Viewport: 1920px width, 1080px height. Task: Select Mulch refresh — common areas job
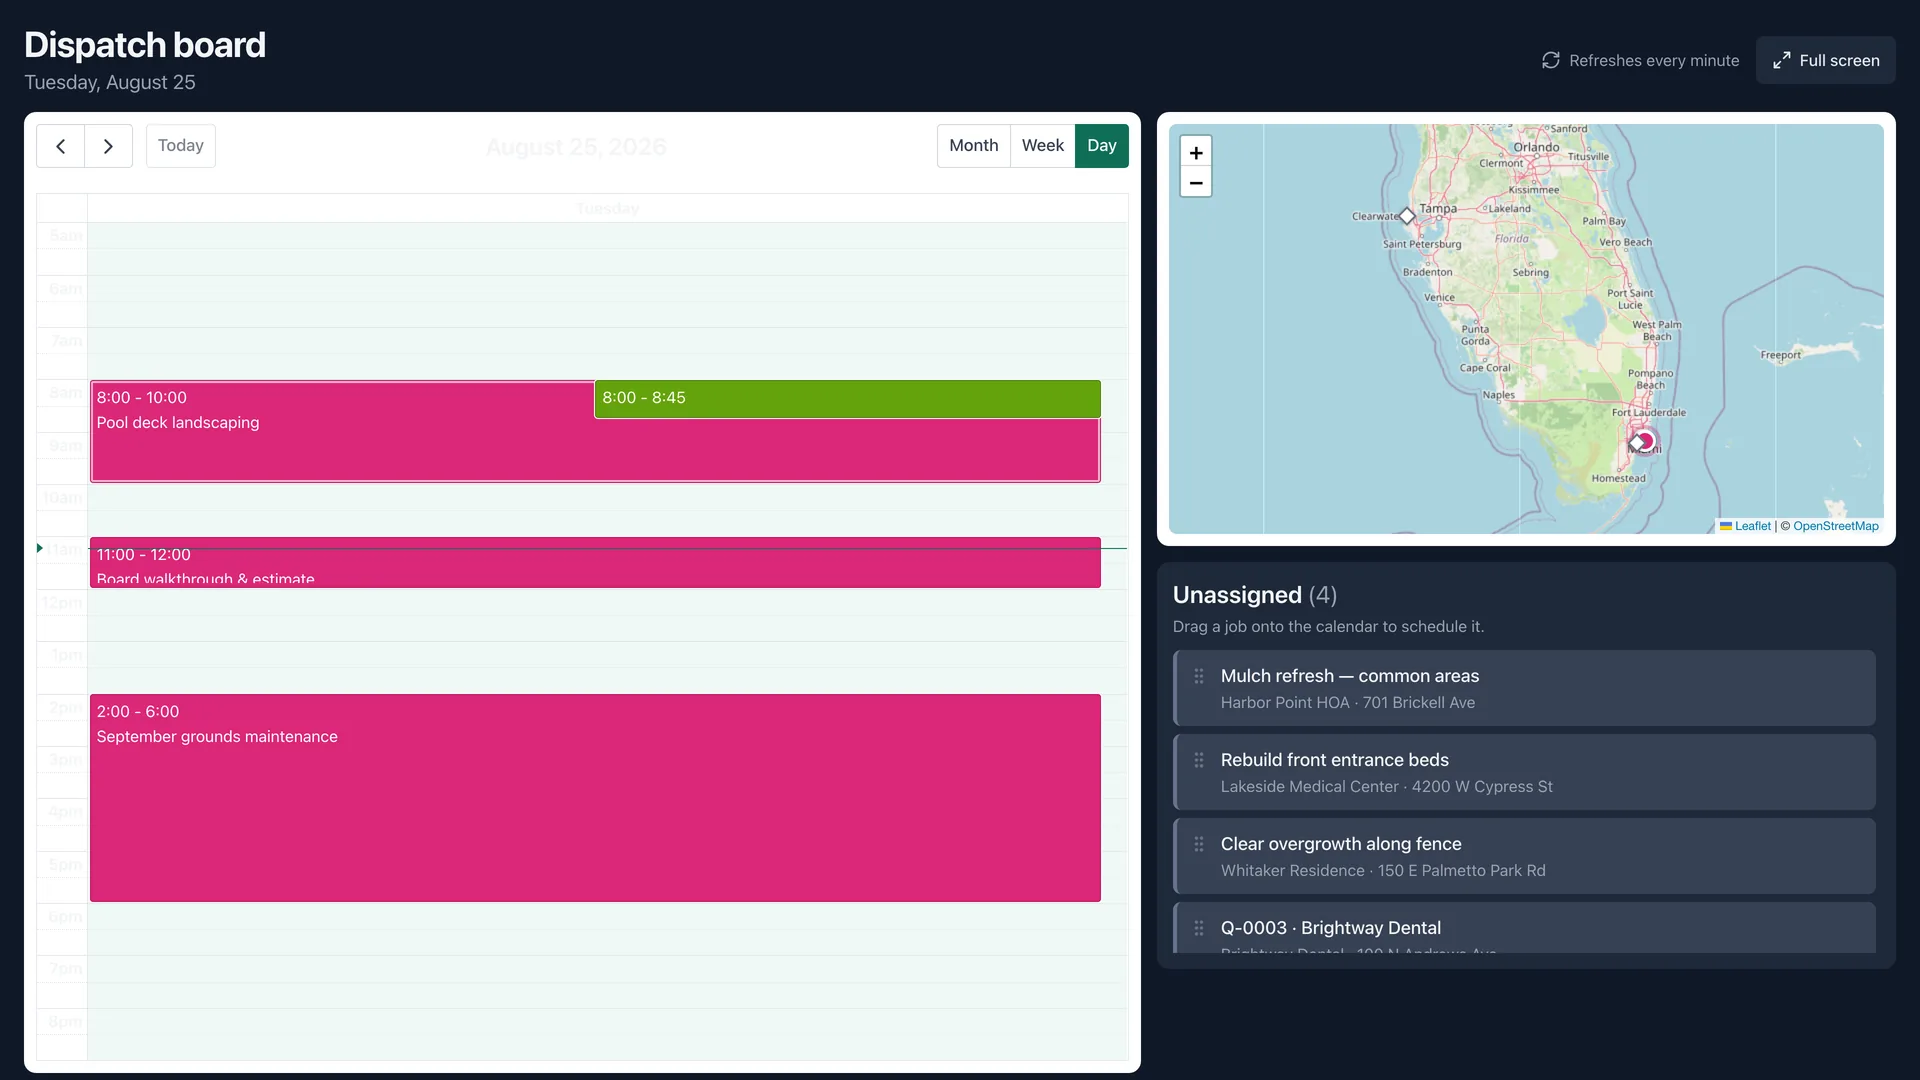tap(1524, 688)
